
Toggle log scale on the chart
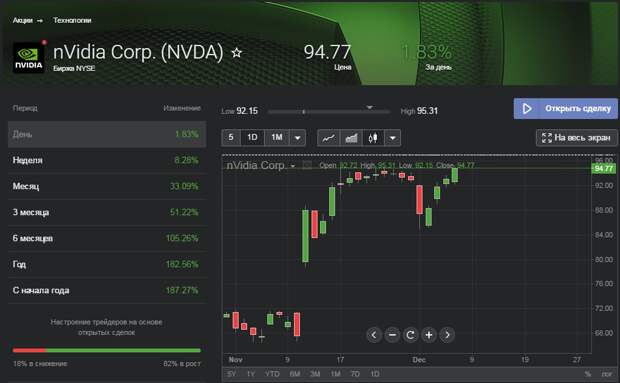point(607,374)
